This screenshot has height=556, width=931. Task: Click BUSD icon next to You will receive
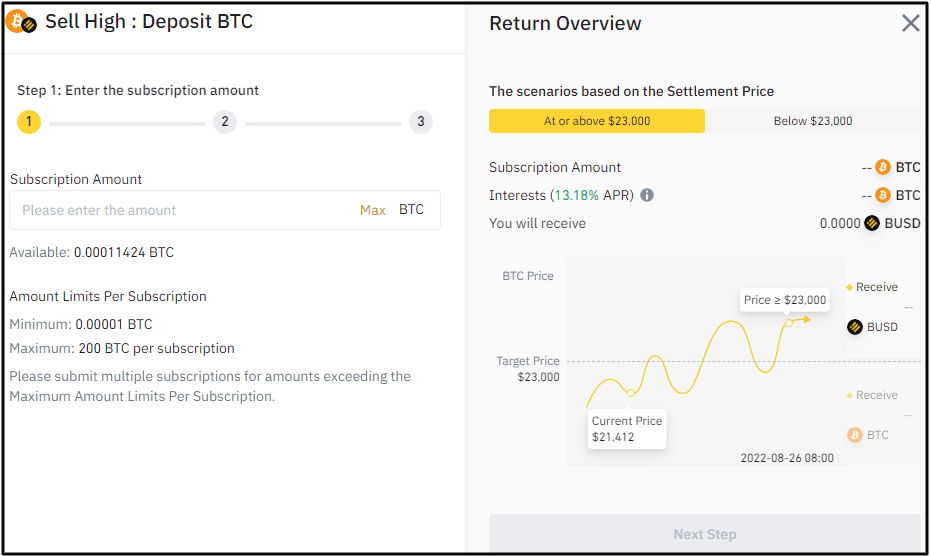pos(872,223)
